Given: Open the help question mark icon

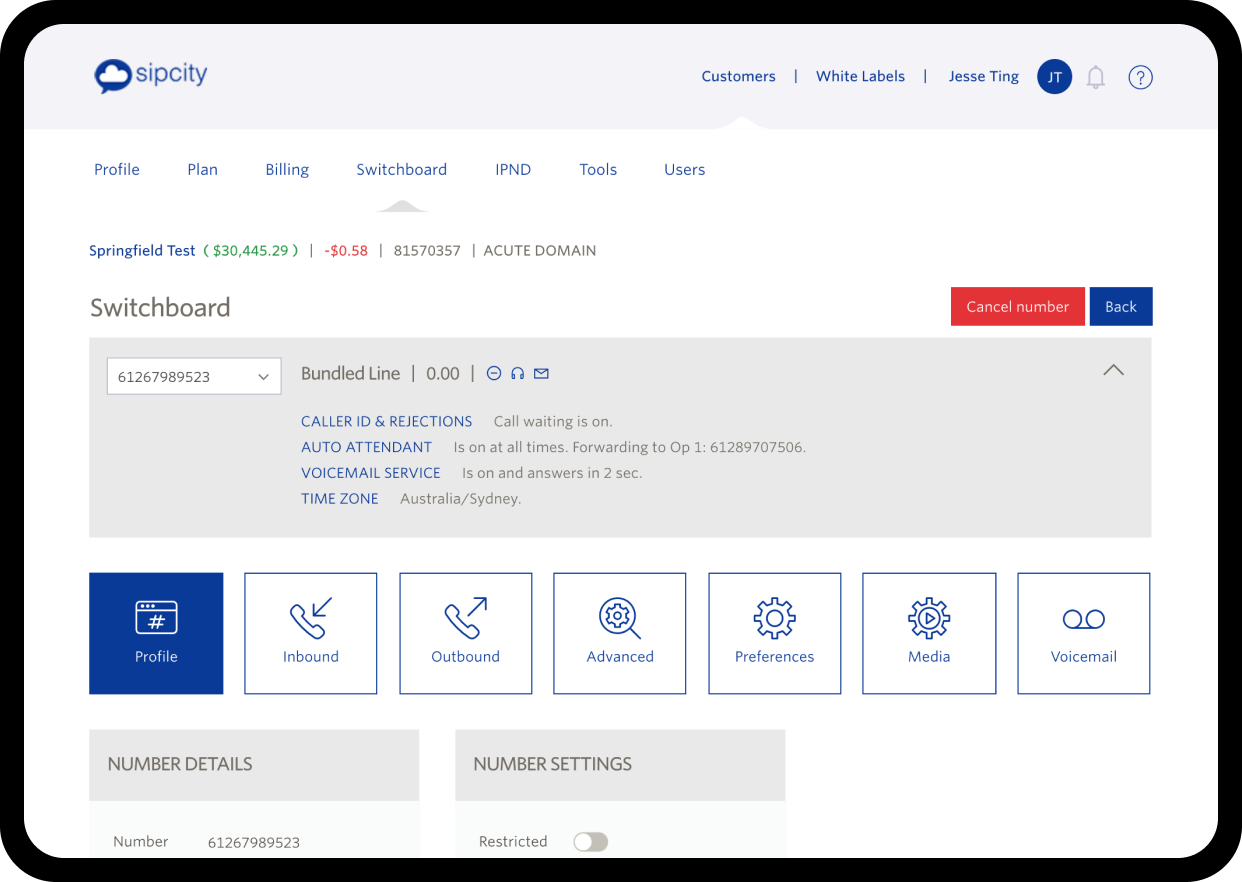Looking at the screenshot, I should (1140, 77).
